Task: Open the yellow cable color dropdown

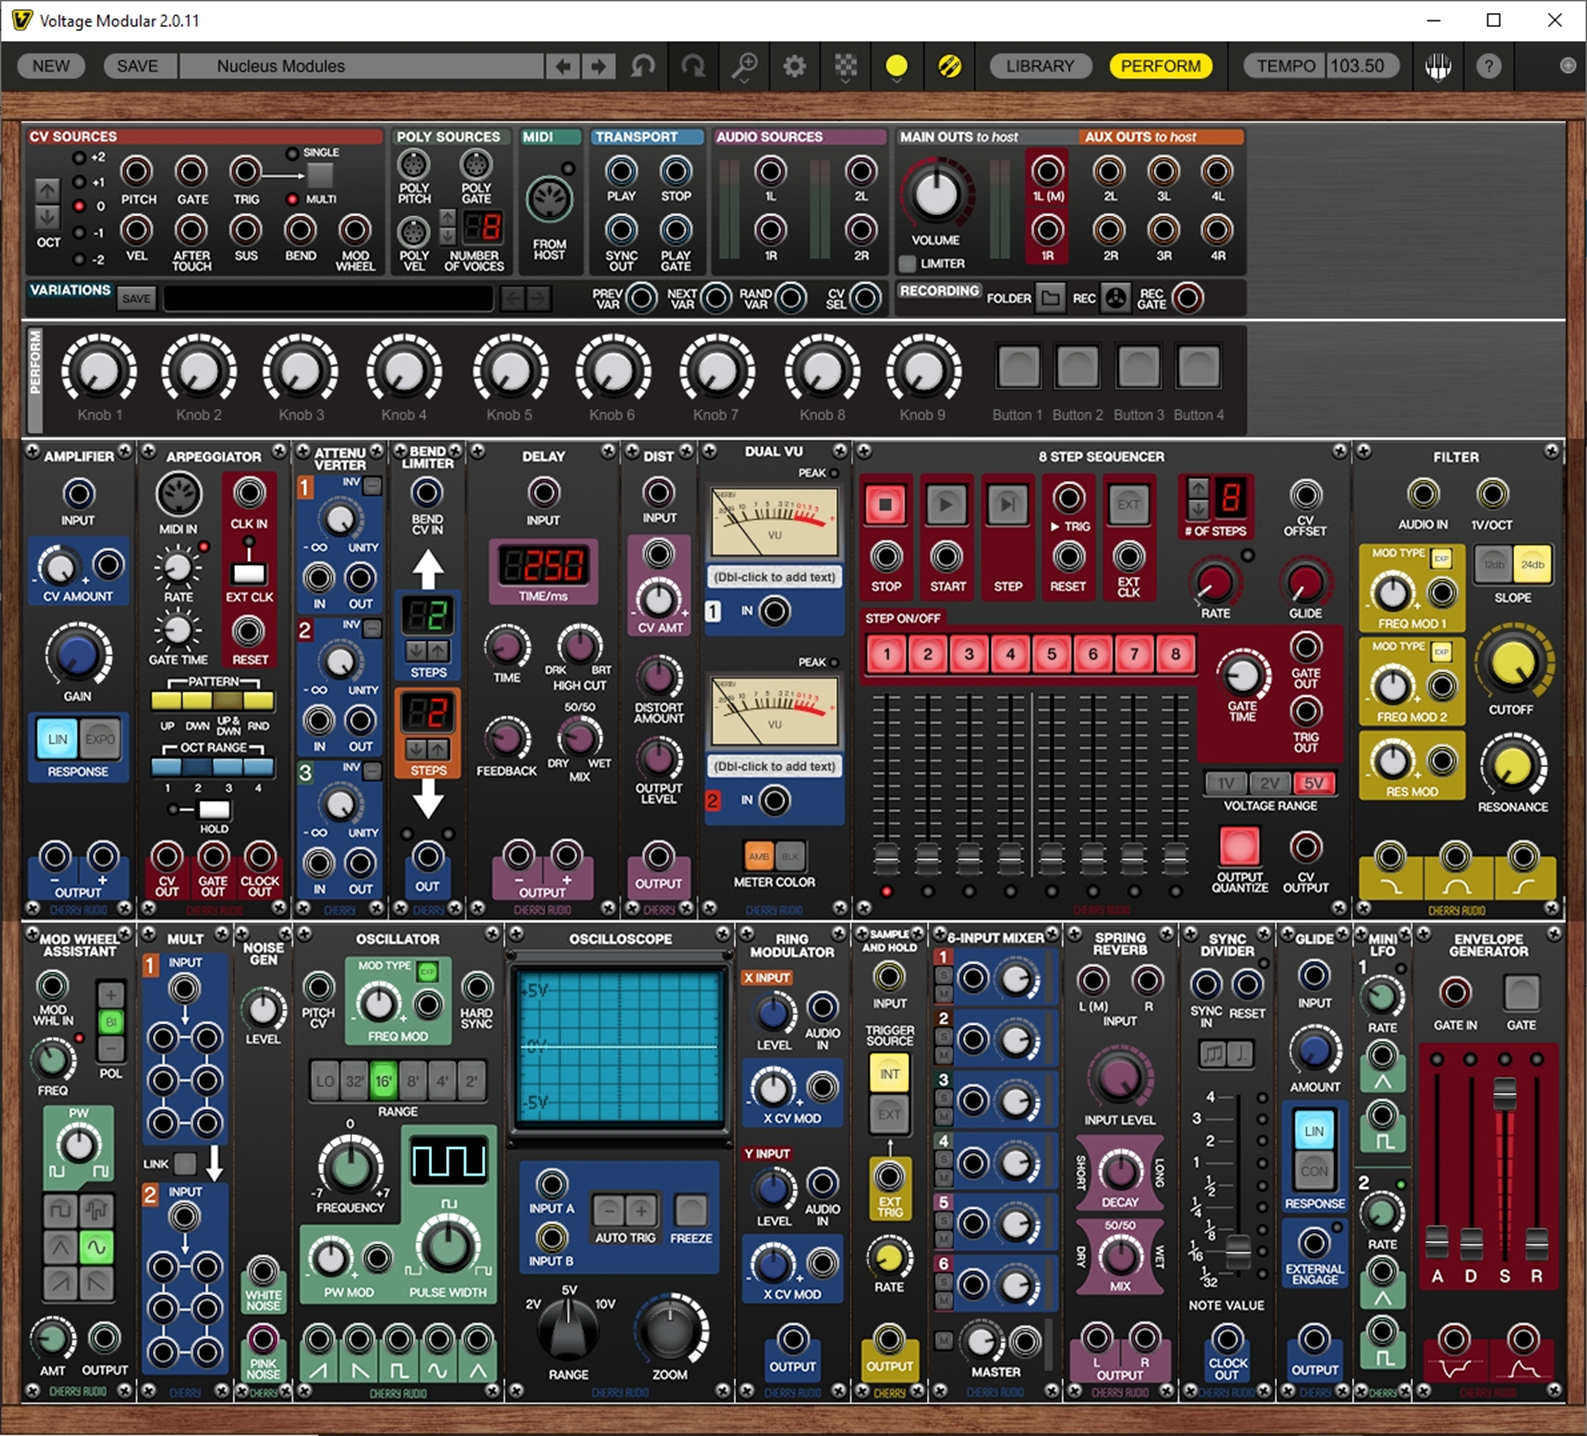Action: (896, 67)
